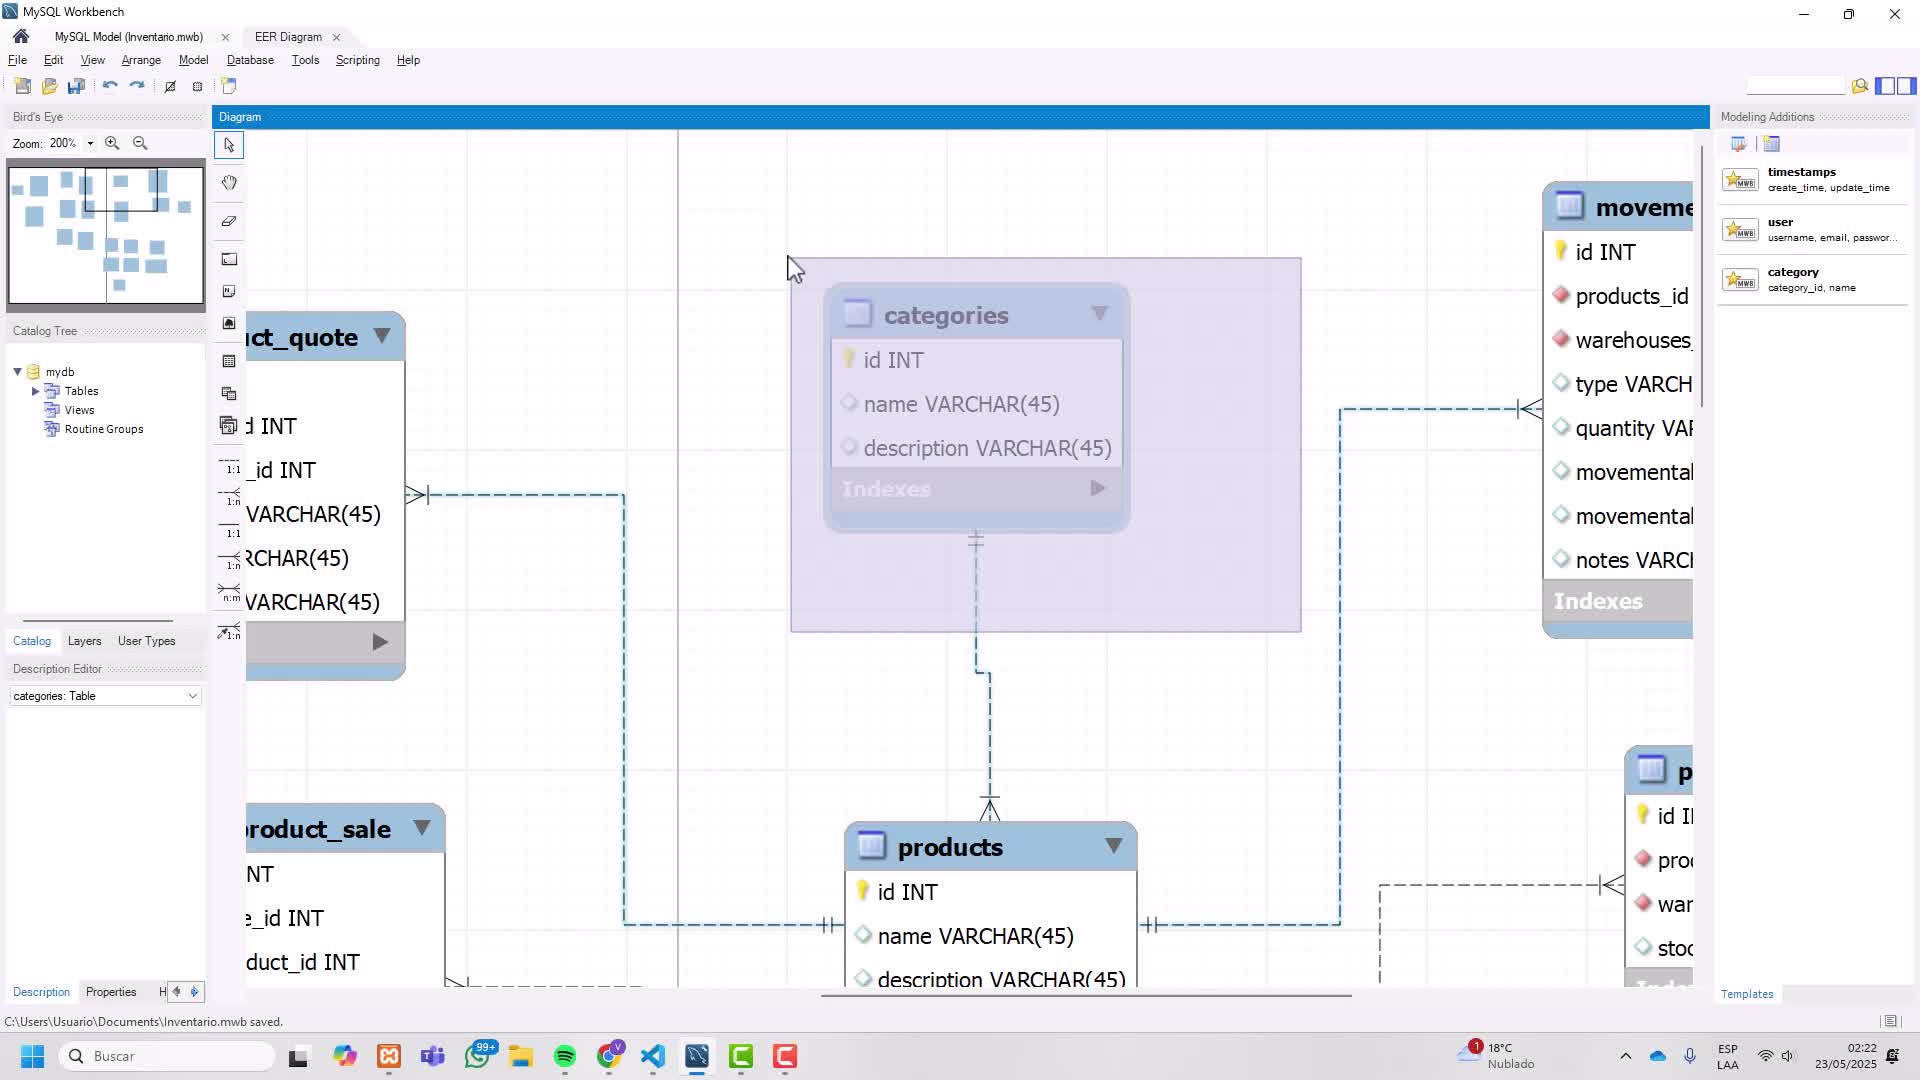
Task: Open a model file from disk
Action: (49, 86)
